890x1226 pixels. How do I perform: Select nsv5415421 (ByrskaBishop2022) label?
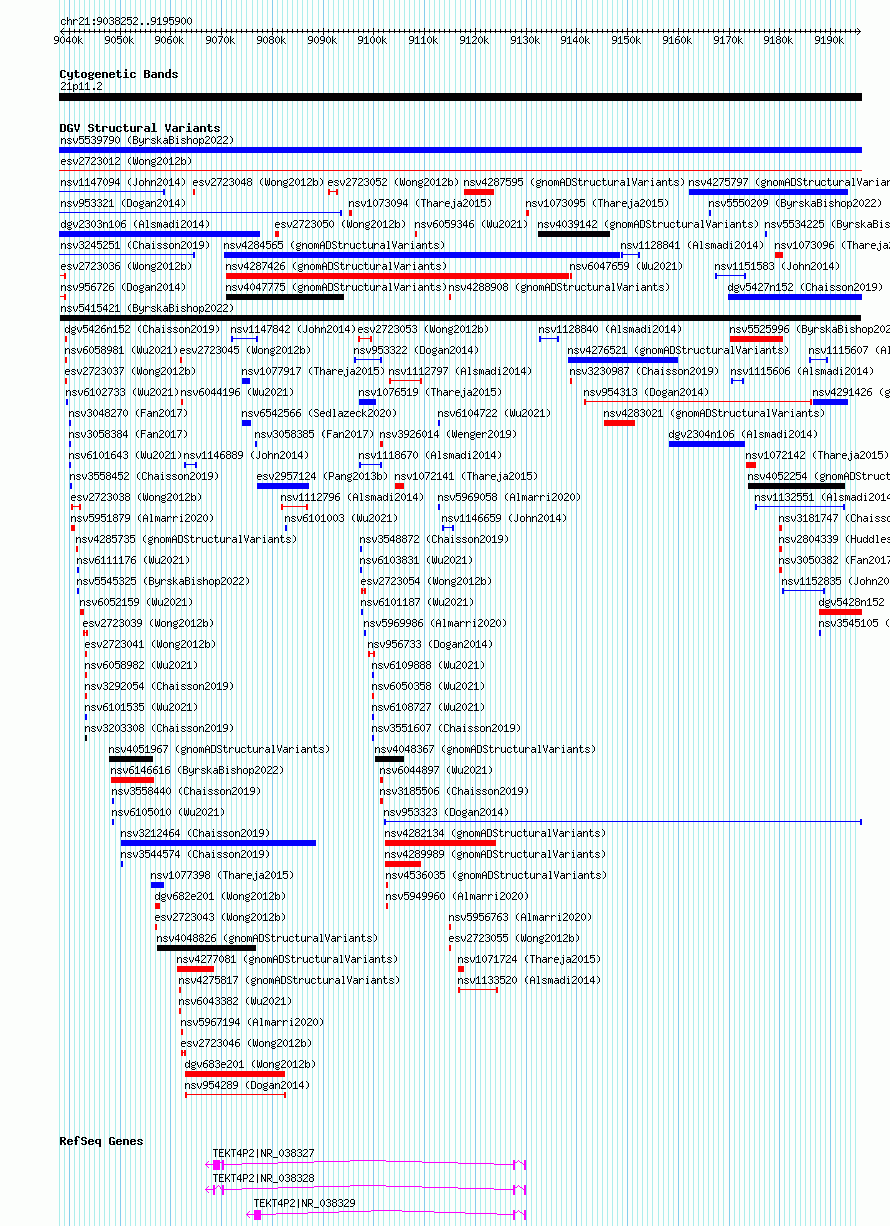[147, 308]
